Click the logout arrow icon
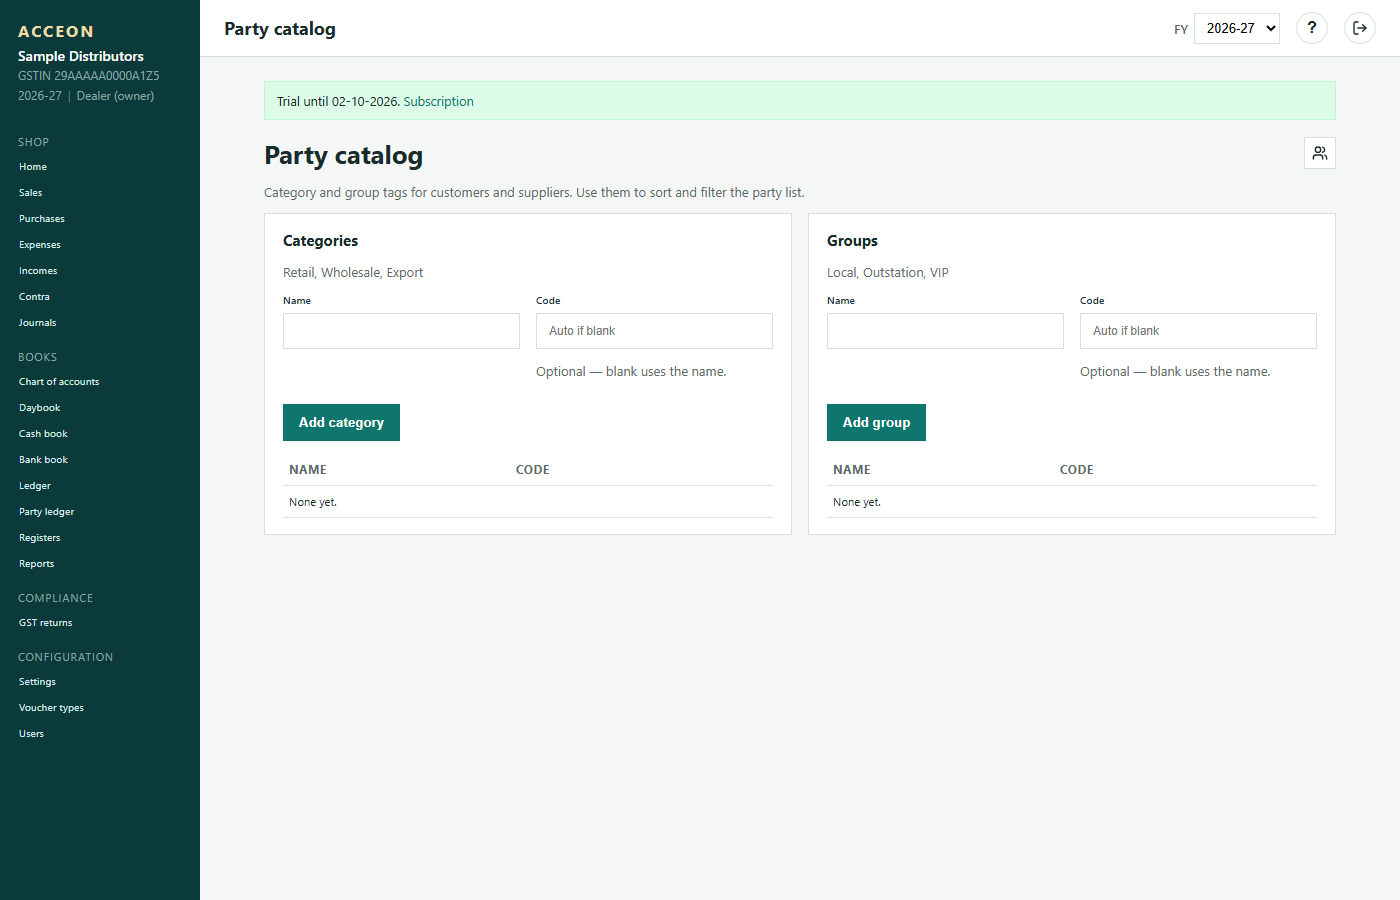 click(x=1360, y=28)
